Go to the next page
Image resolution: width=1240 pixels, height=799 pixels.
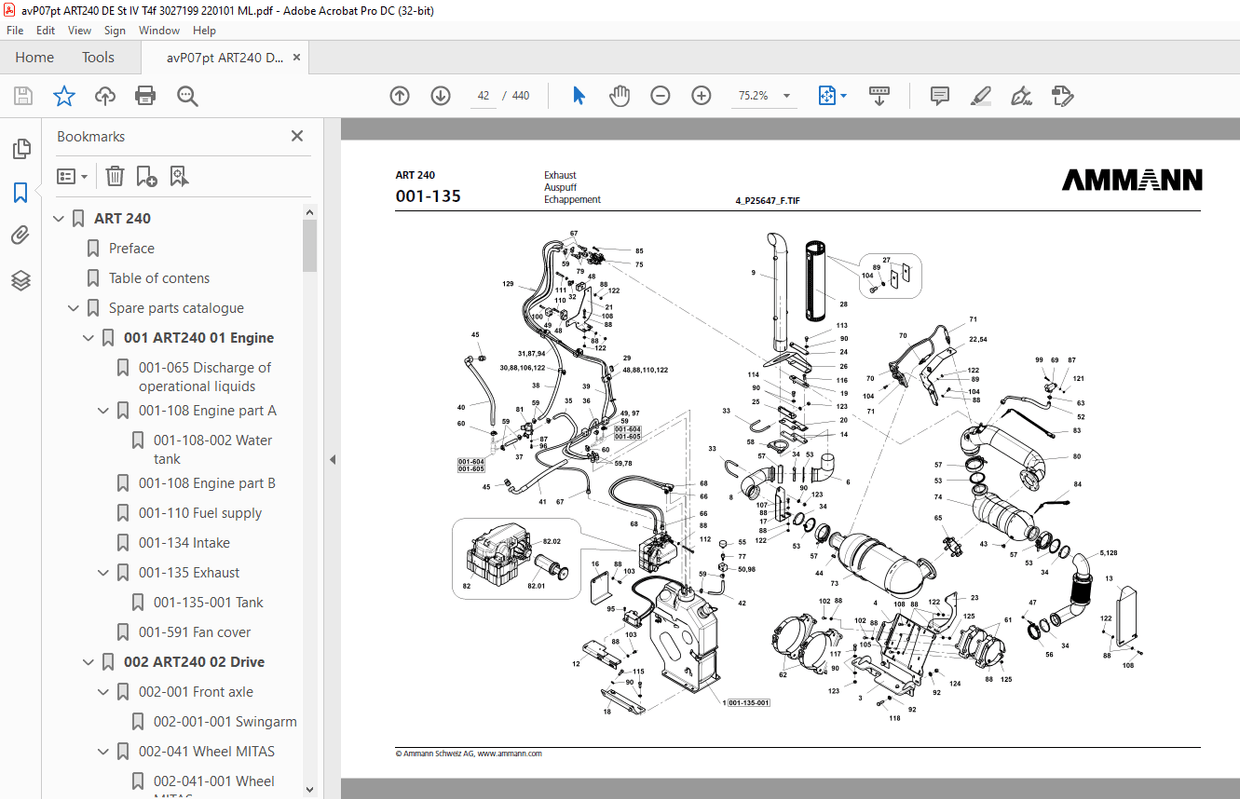click(x=440, y=95)
